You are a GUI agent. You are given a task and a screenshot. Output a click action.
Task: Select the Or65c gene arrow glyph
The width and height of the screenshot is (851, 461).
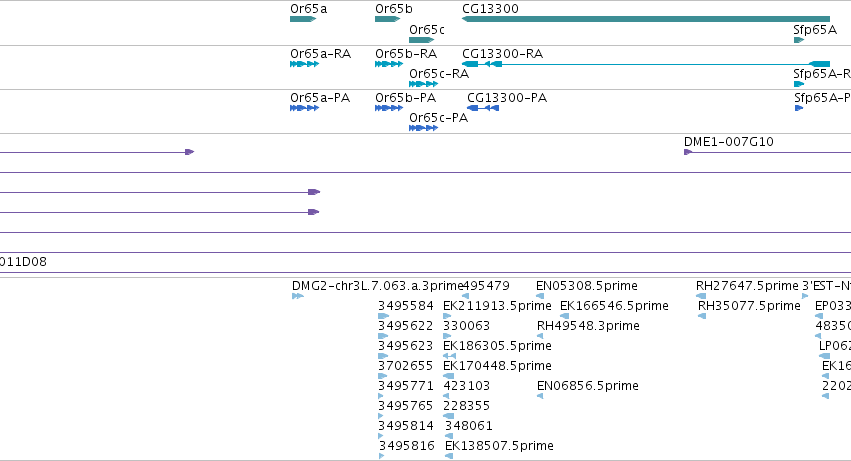(422, 40)
